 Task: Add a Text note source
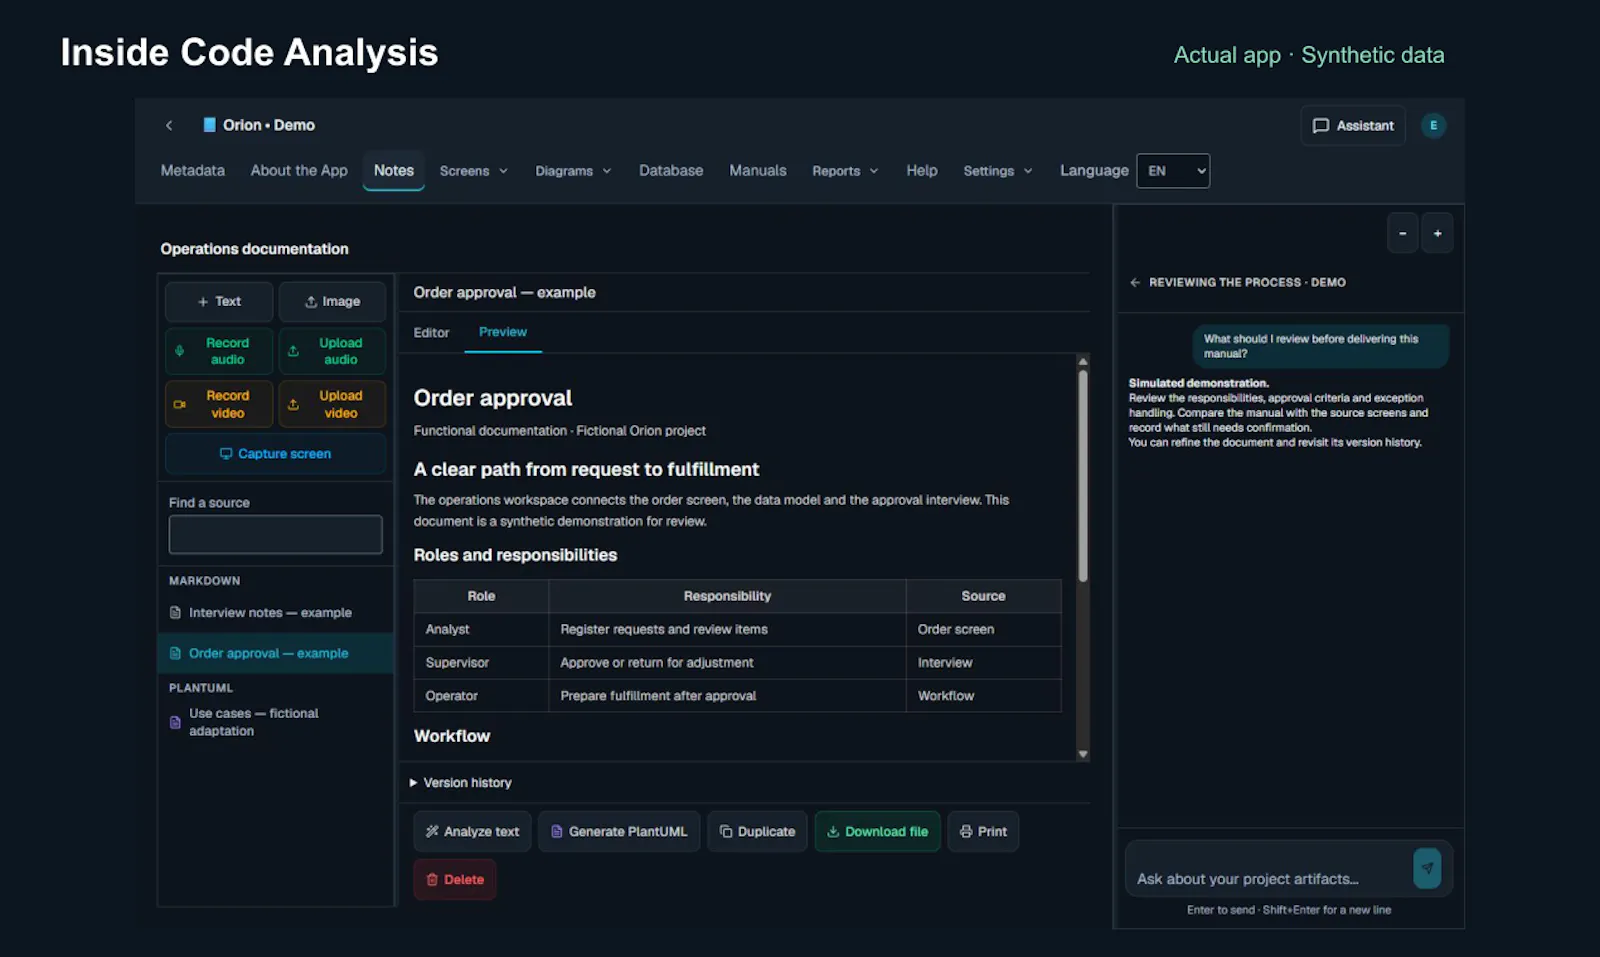pyautogui.click(x=219, y=301)
